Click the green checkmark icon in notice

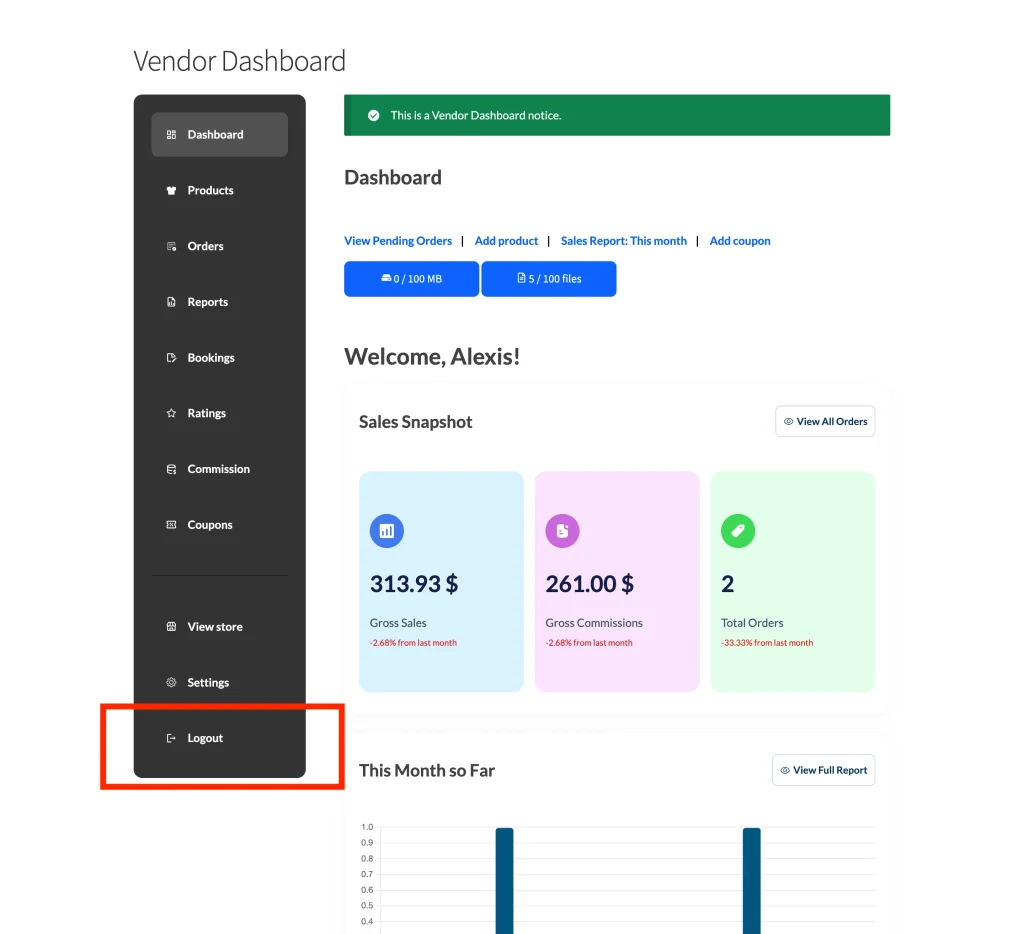[374, 116]
